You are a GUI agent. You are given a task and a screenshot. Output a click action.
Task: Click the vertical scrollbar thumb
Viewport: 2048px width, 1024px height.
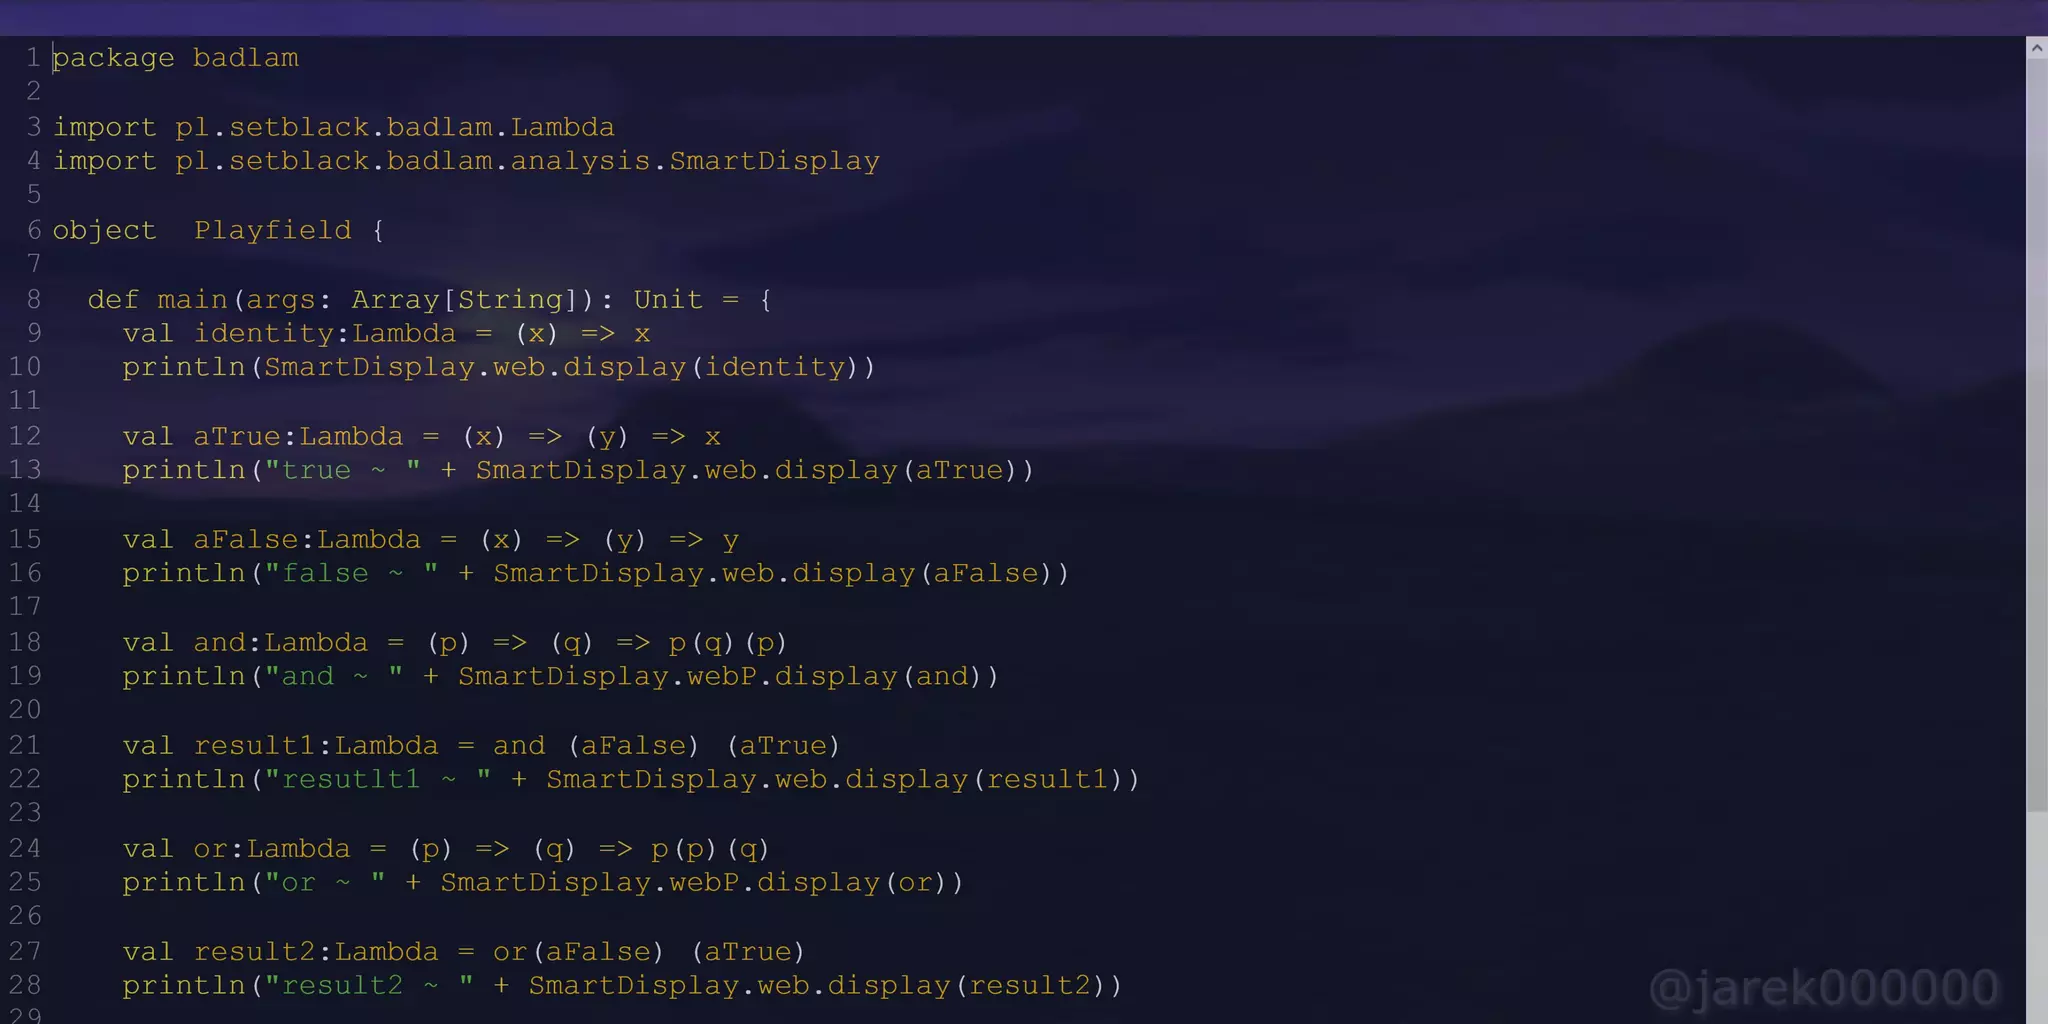(x=2037, y=435)
